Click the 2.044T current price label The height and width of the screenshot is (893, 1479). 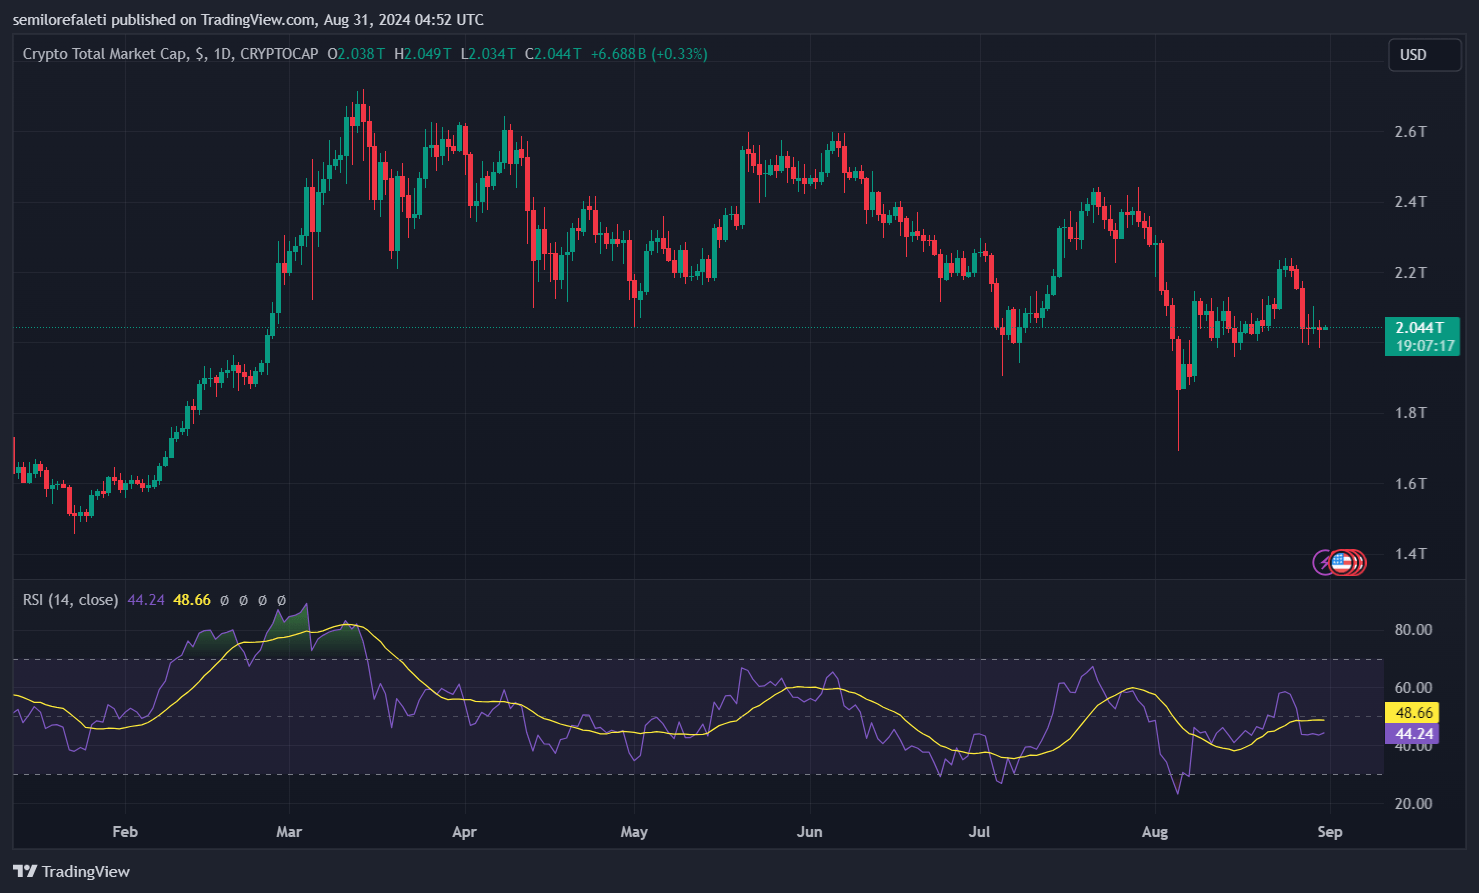tap(1421, 327)
